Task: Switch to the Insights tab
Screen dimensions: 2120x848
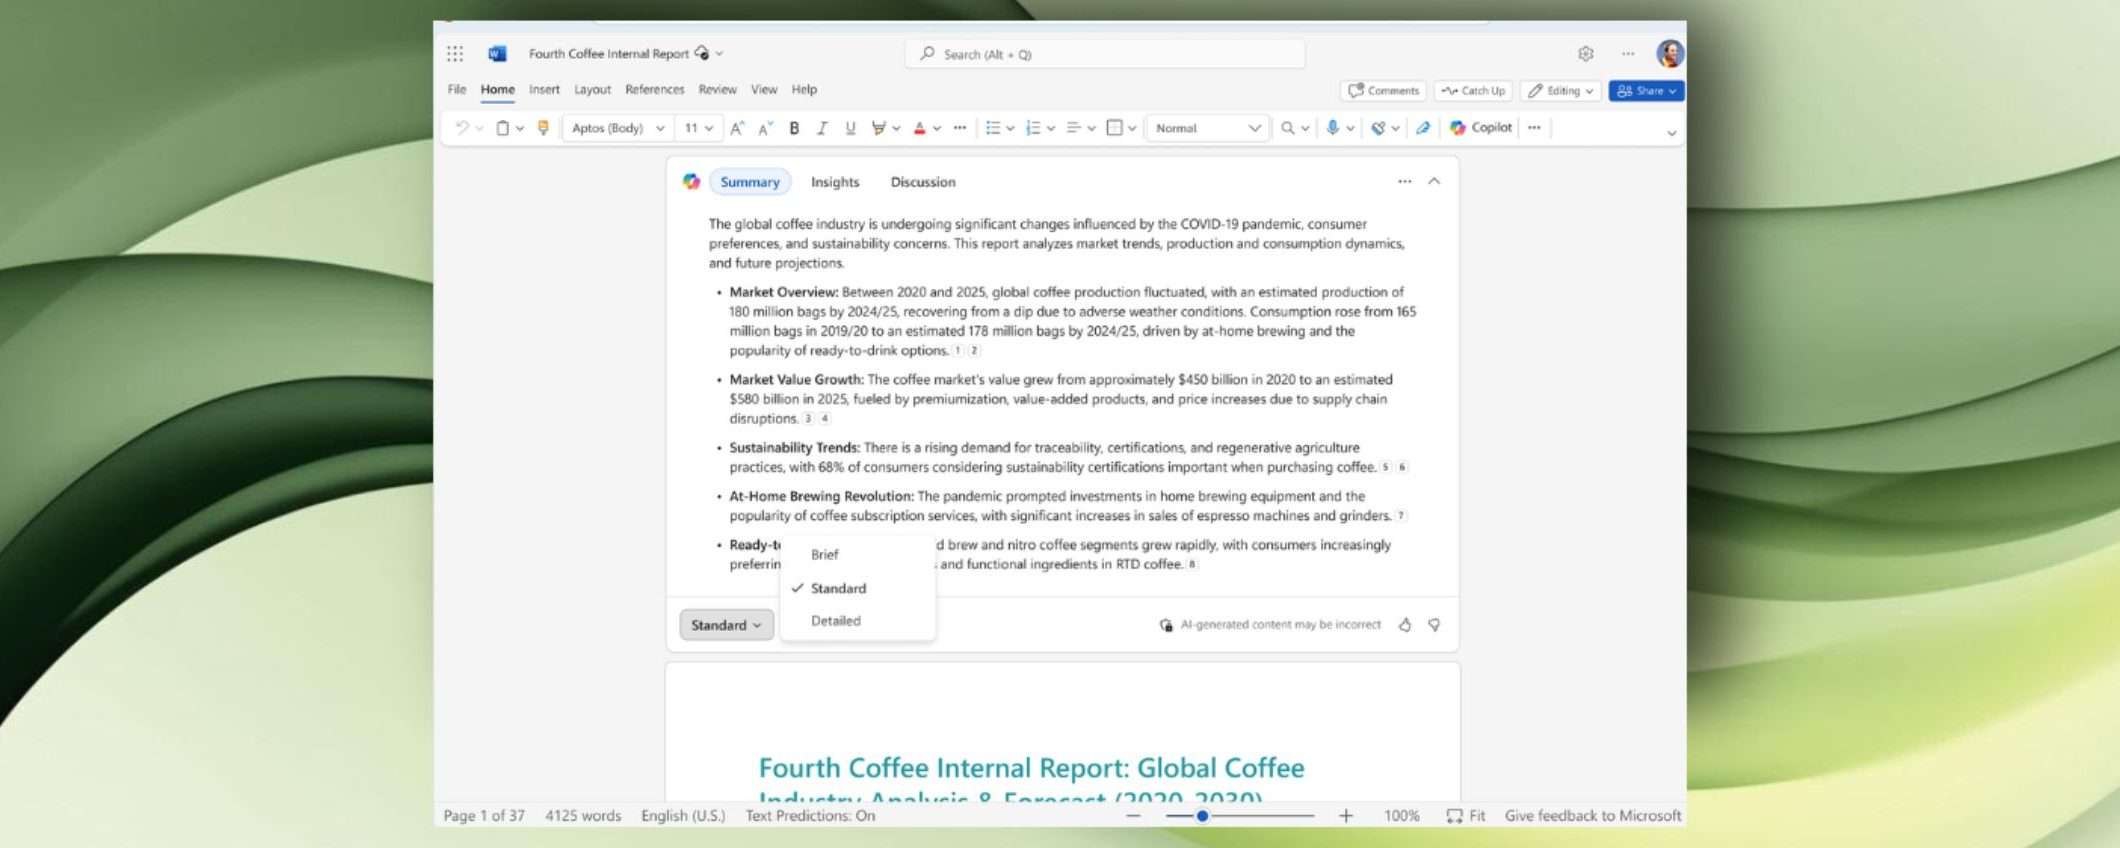Action: point(834,182)
